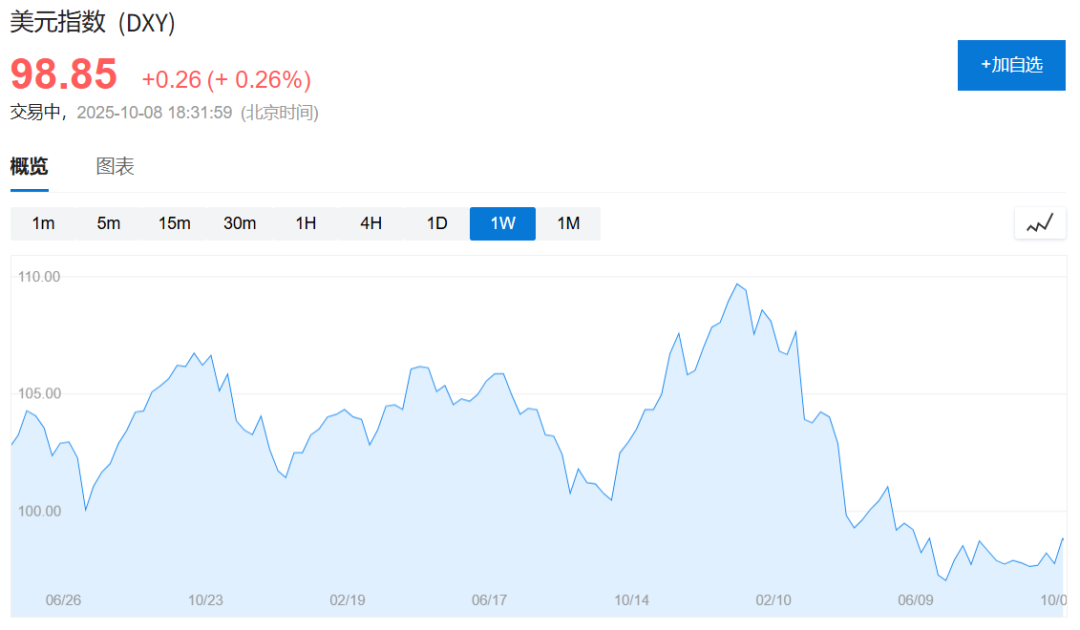Select the active 1W weekly period

(503, 224)
